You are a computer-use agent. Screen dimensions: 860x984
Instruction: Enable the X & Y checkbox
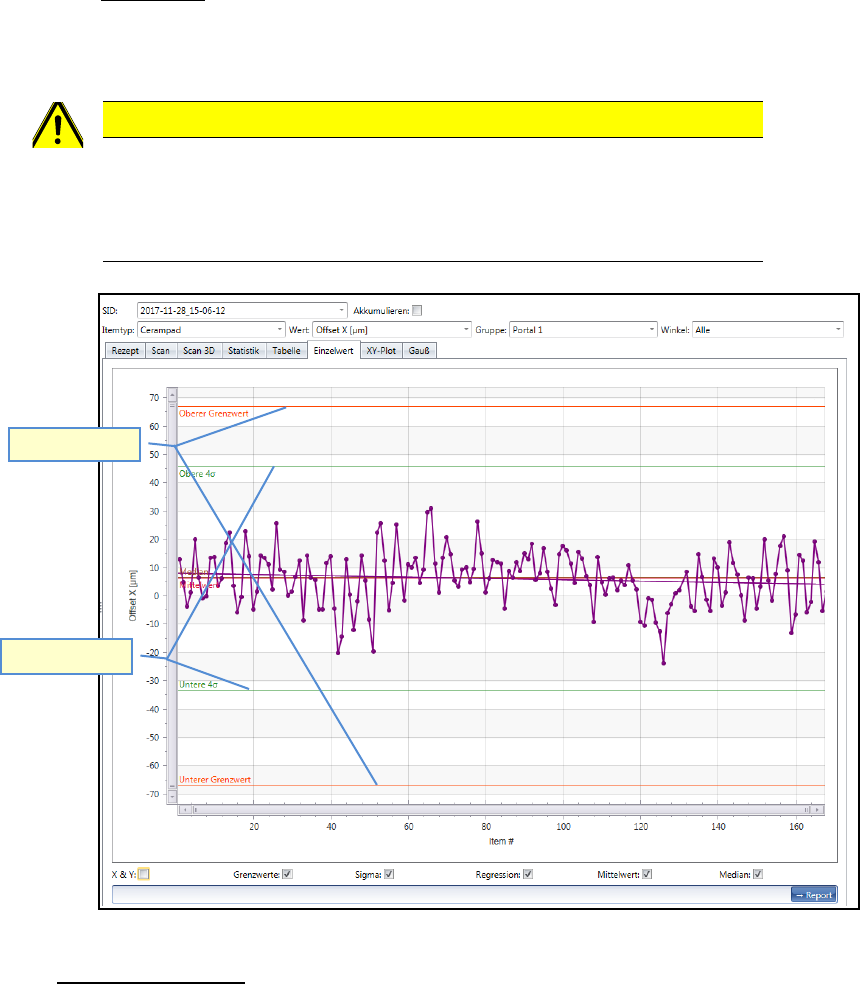pyautogui.click(x=144, y=874)
